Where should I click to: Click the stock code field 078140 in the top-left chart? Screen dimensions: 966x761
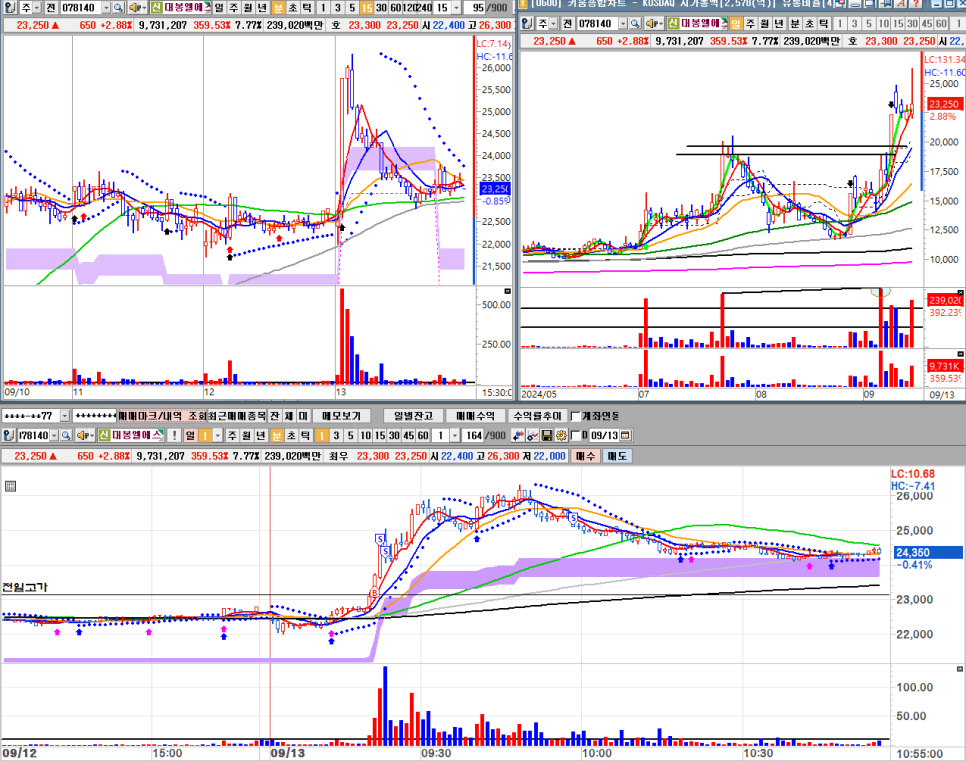tap(80, 8)
